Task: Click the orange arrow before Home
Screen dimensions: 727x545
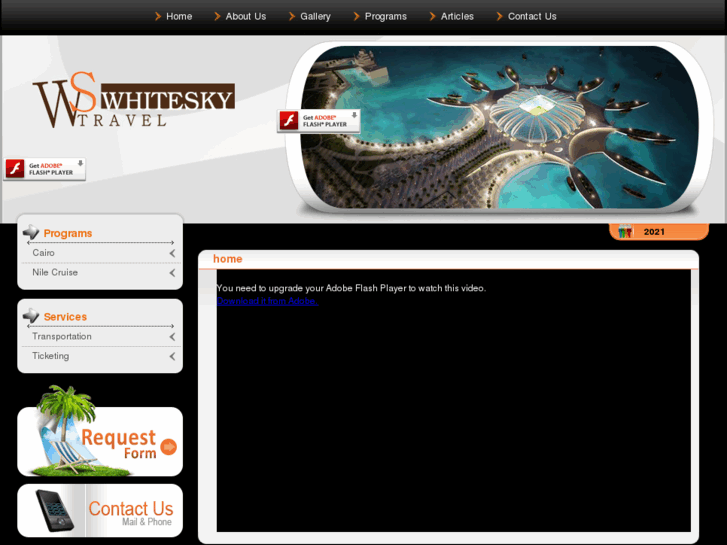Action: coord(158,16)
